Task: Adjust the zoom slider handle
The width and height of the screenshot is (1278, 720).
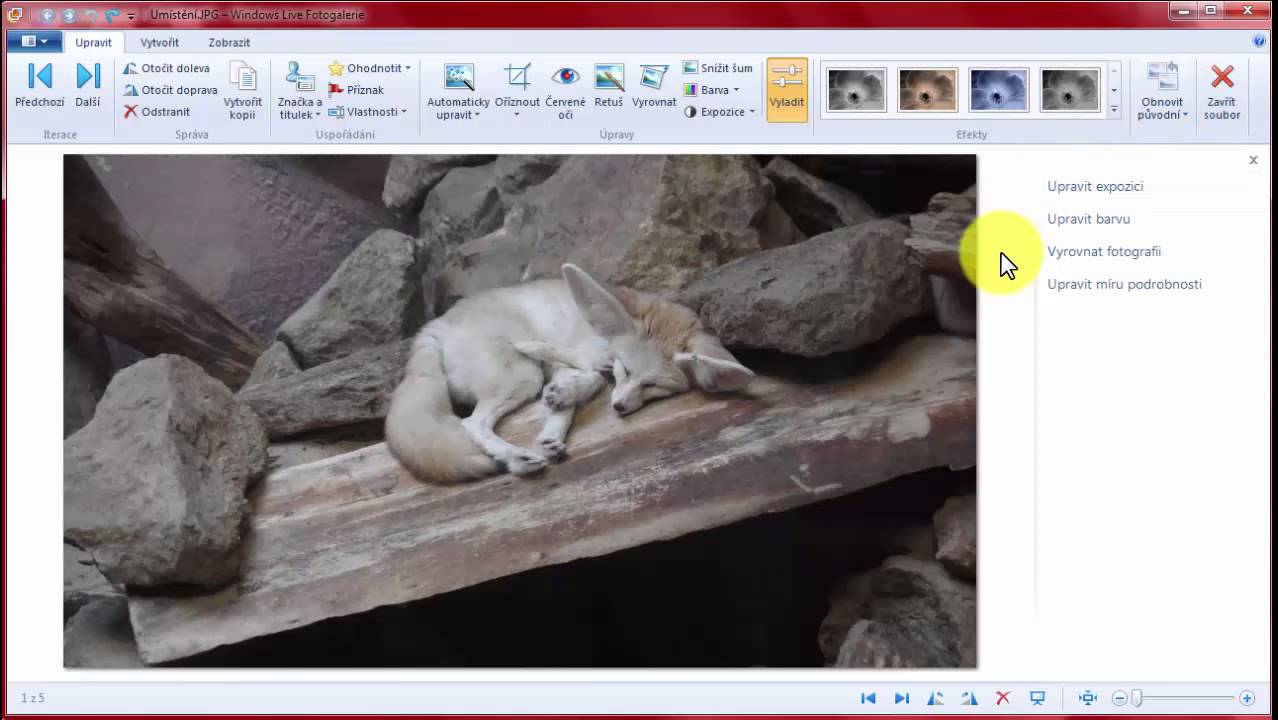Action: 1136,698
